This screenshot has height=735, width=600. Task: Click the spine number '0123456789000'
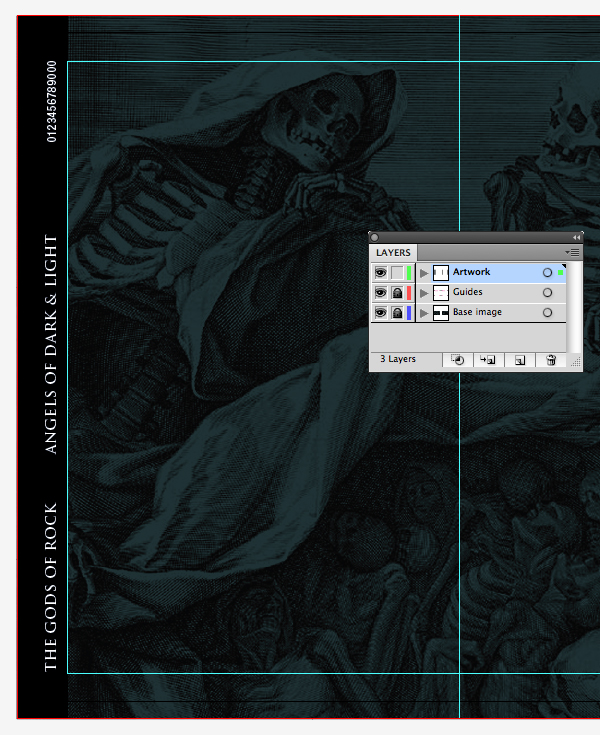click(x=52, y=101)
